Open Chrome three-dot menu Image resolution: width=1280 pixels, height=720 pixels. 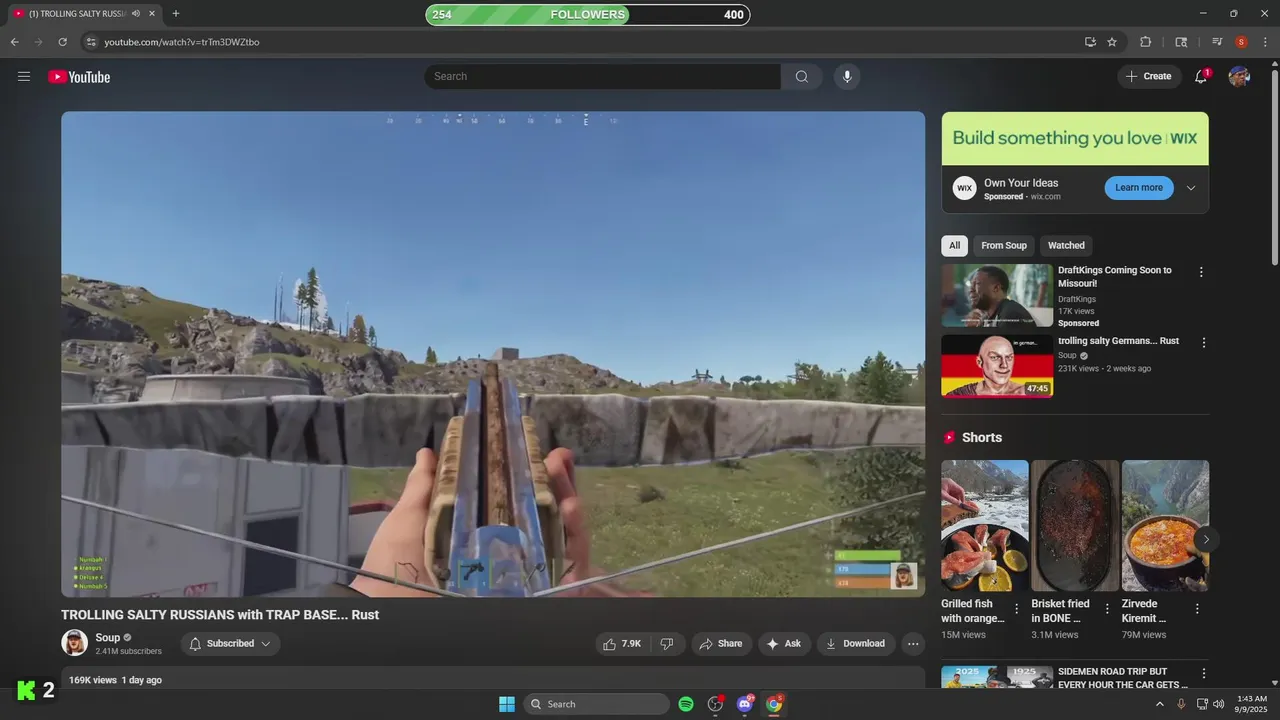tap(1264, 42)
